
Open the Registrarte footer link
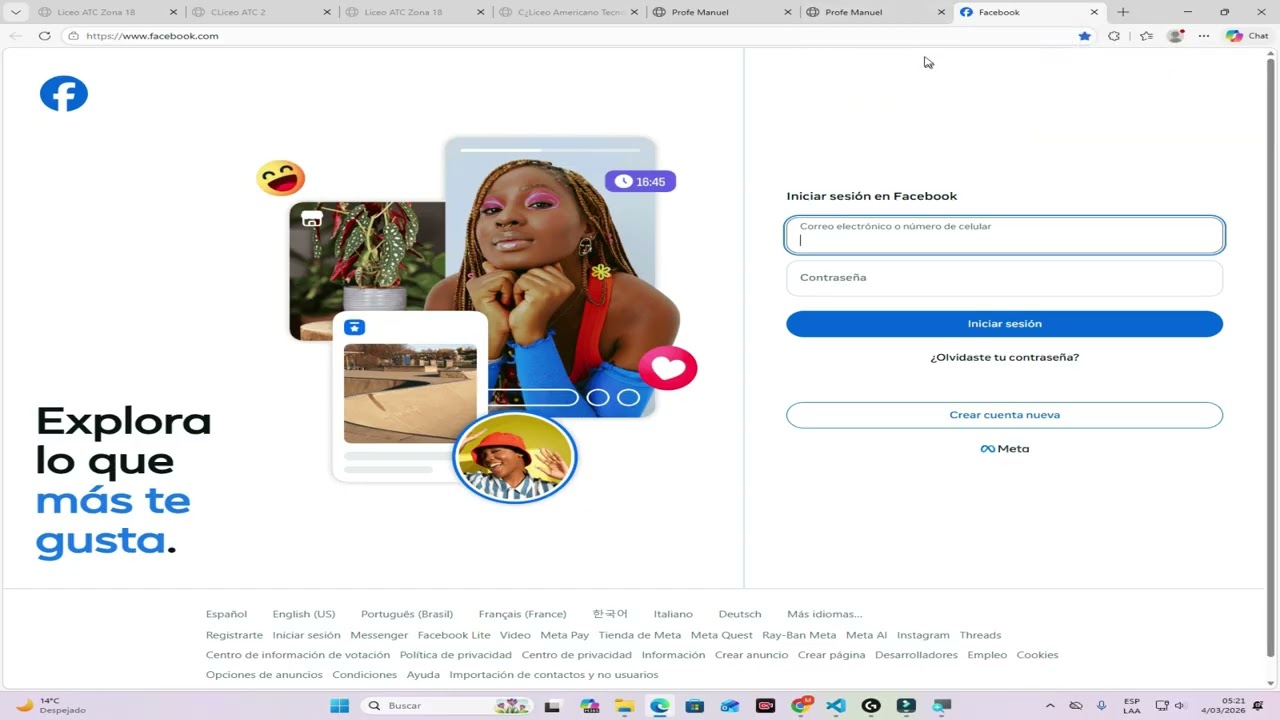(x=234, y=635)
